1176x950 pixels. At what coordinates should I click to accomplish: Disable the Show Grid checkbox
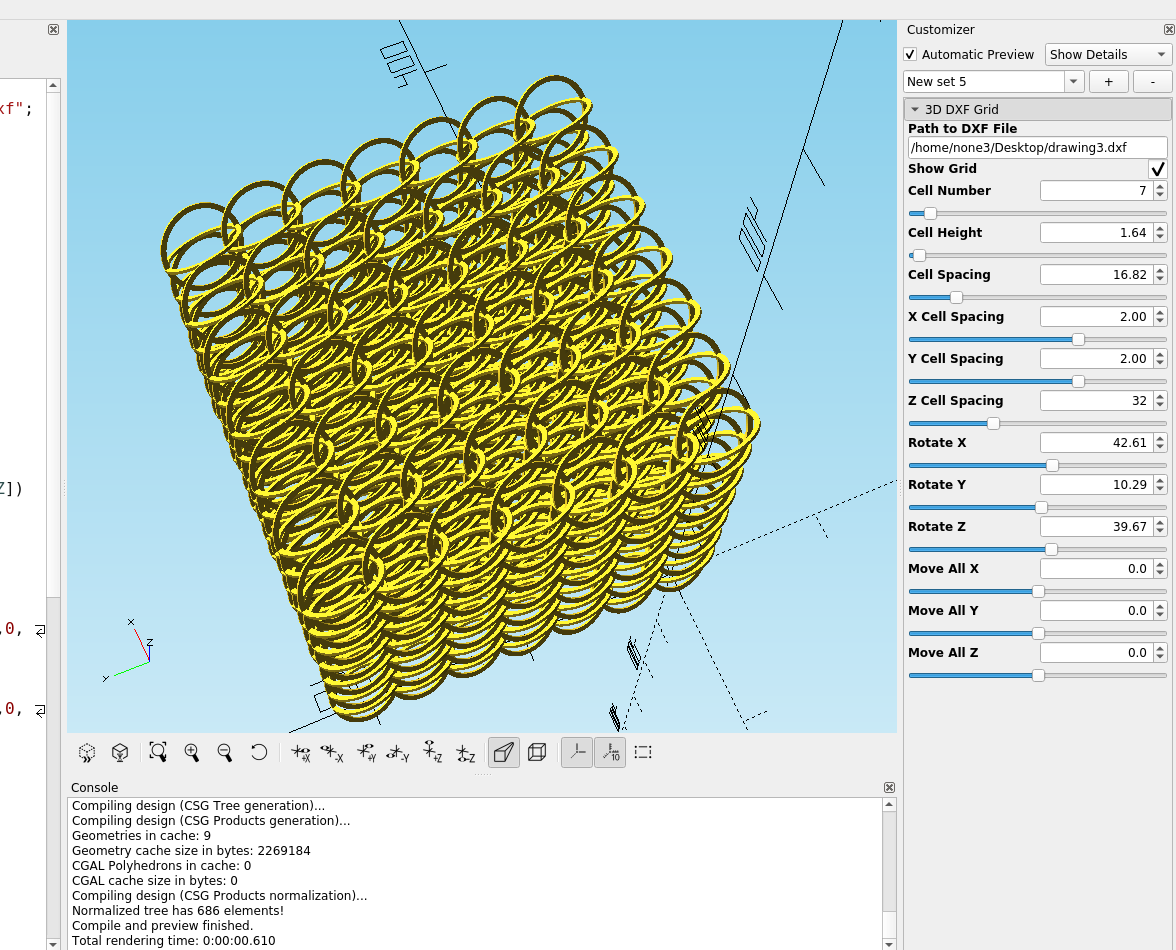pyautogui.click(x=1157, y=168)
